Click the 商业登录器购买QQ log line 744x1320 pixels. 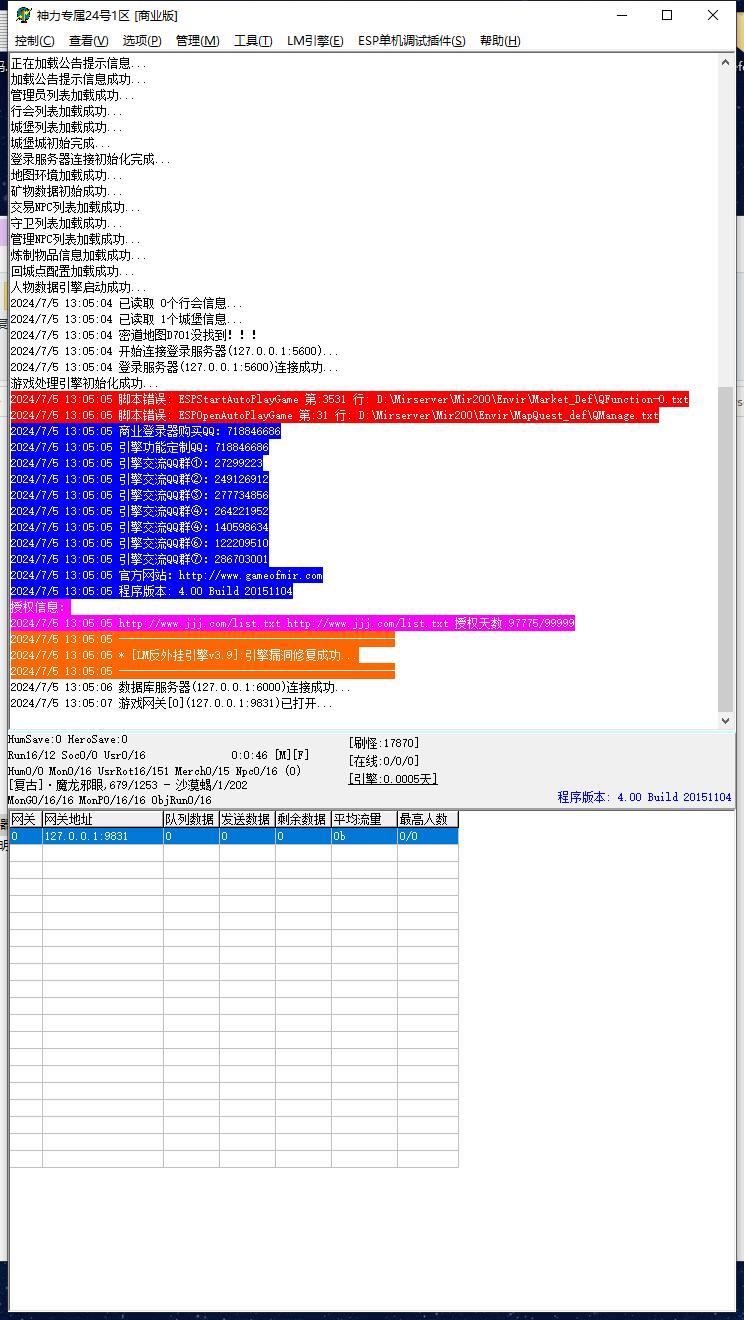pos(145,431)
